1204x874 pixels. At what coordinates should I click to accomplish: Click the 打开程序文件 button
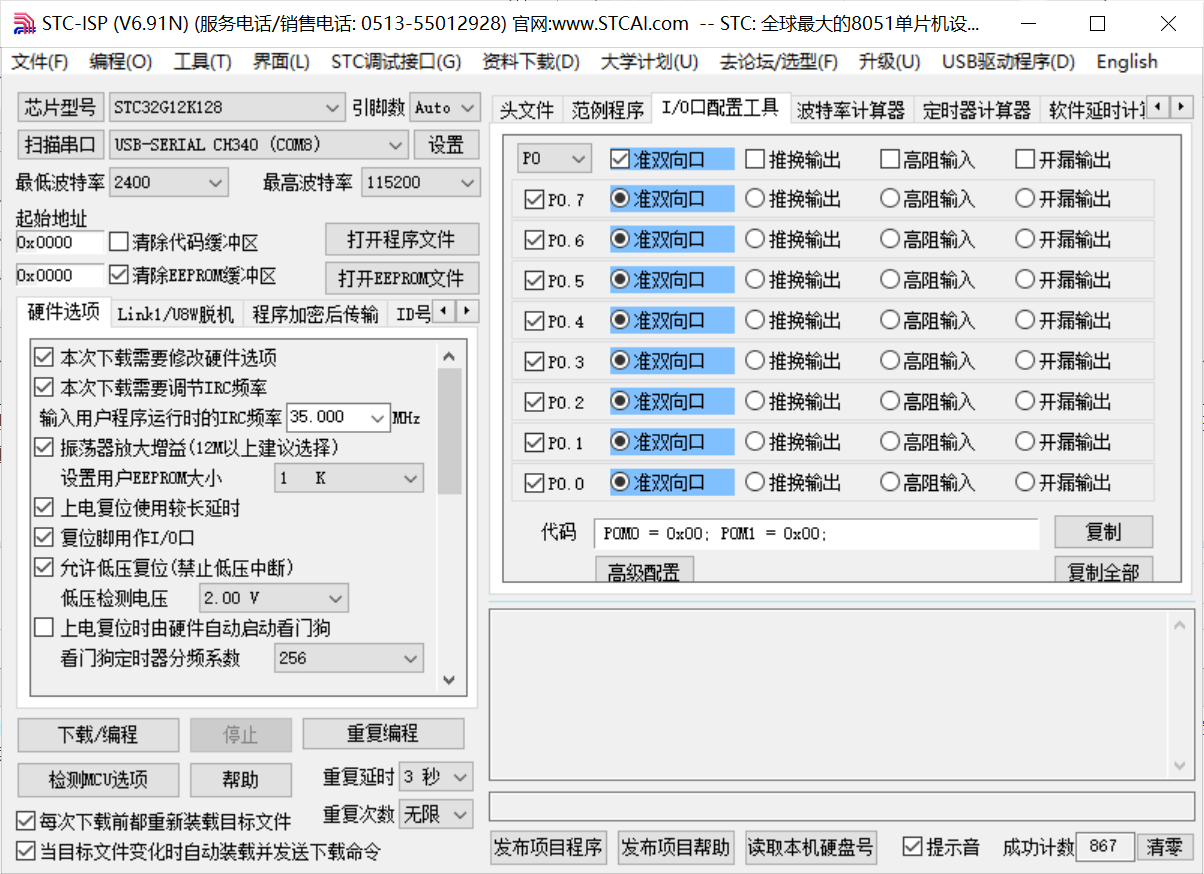pos(401,240)
